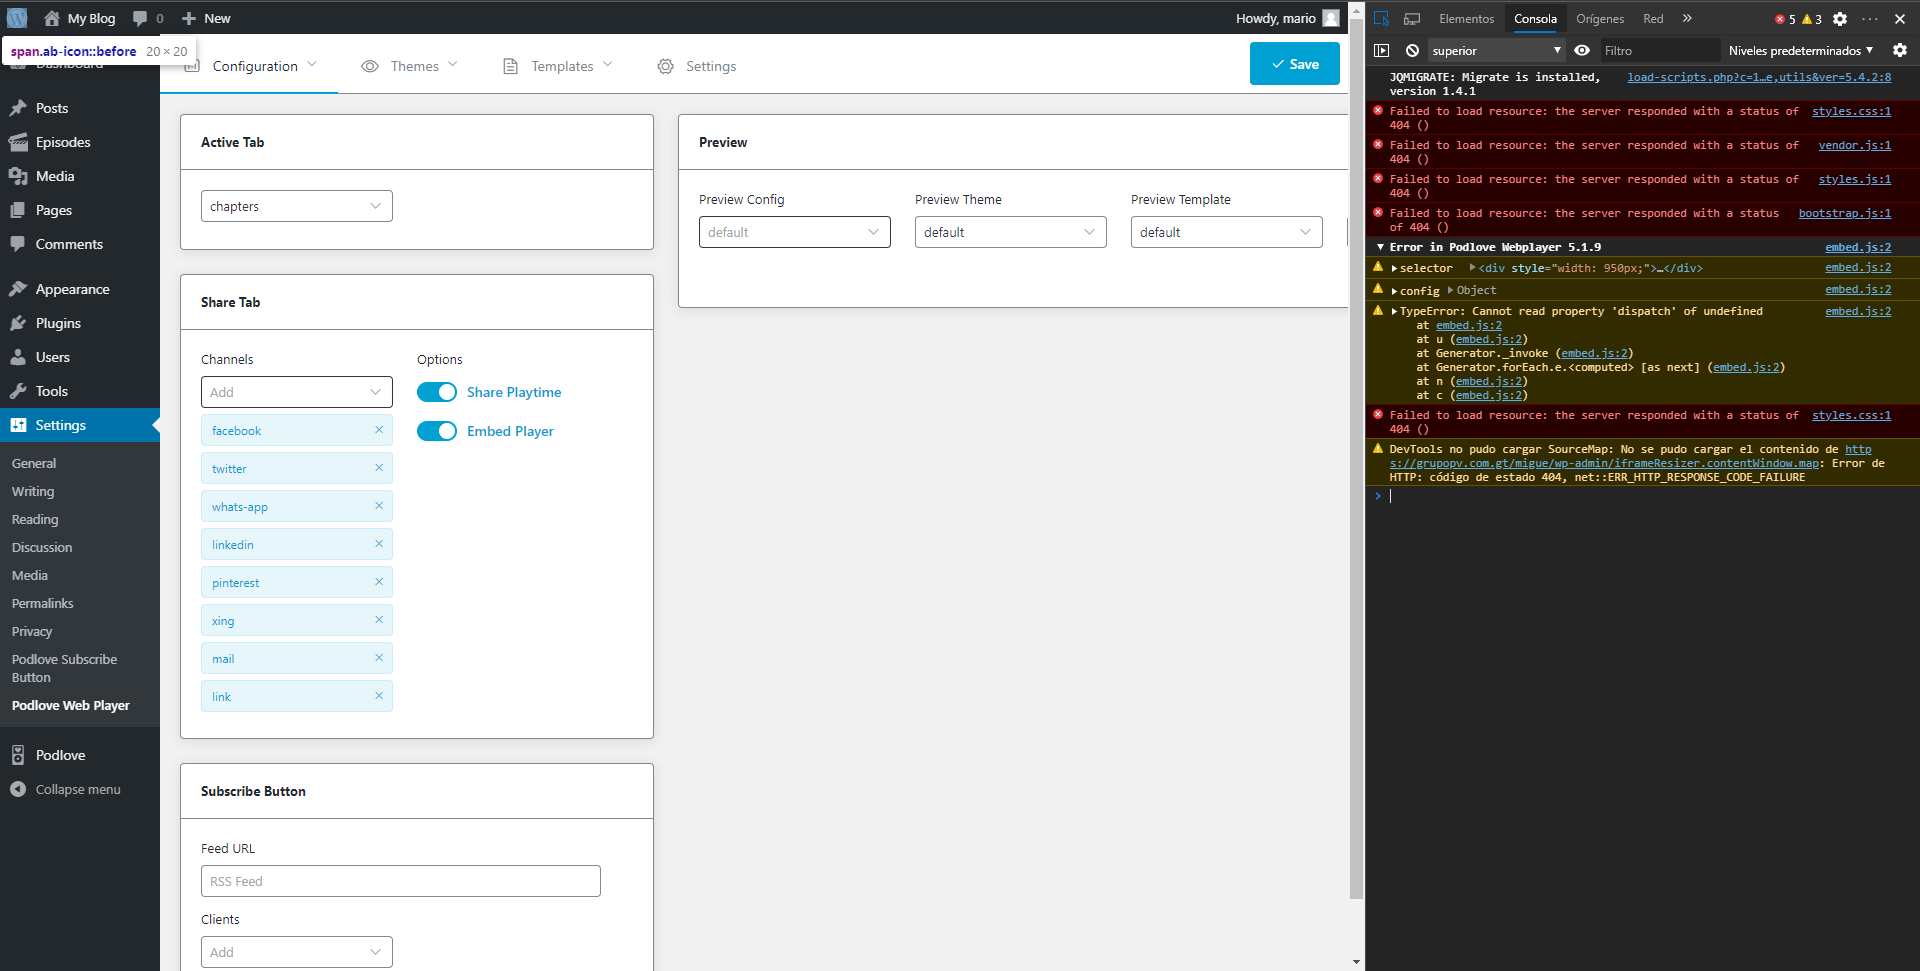
Task: Switch to the Templates tab
Action: pyautogui.click(x=557, y=66)
